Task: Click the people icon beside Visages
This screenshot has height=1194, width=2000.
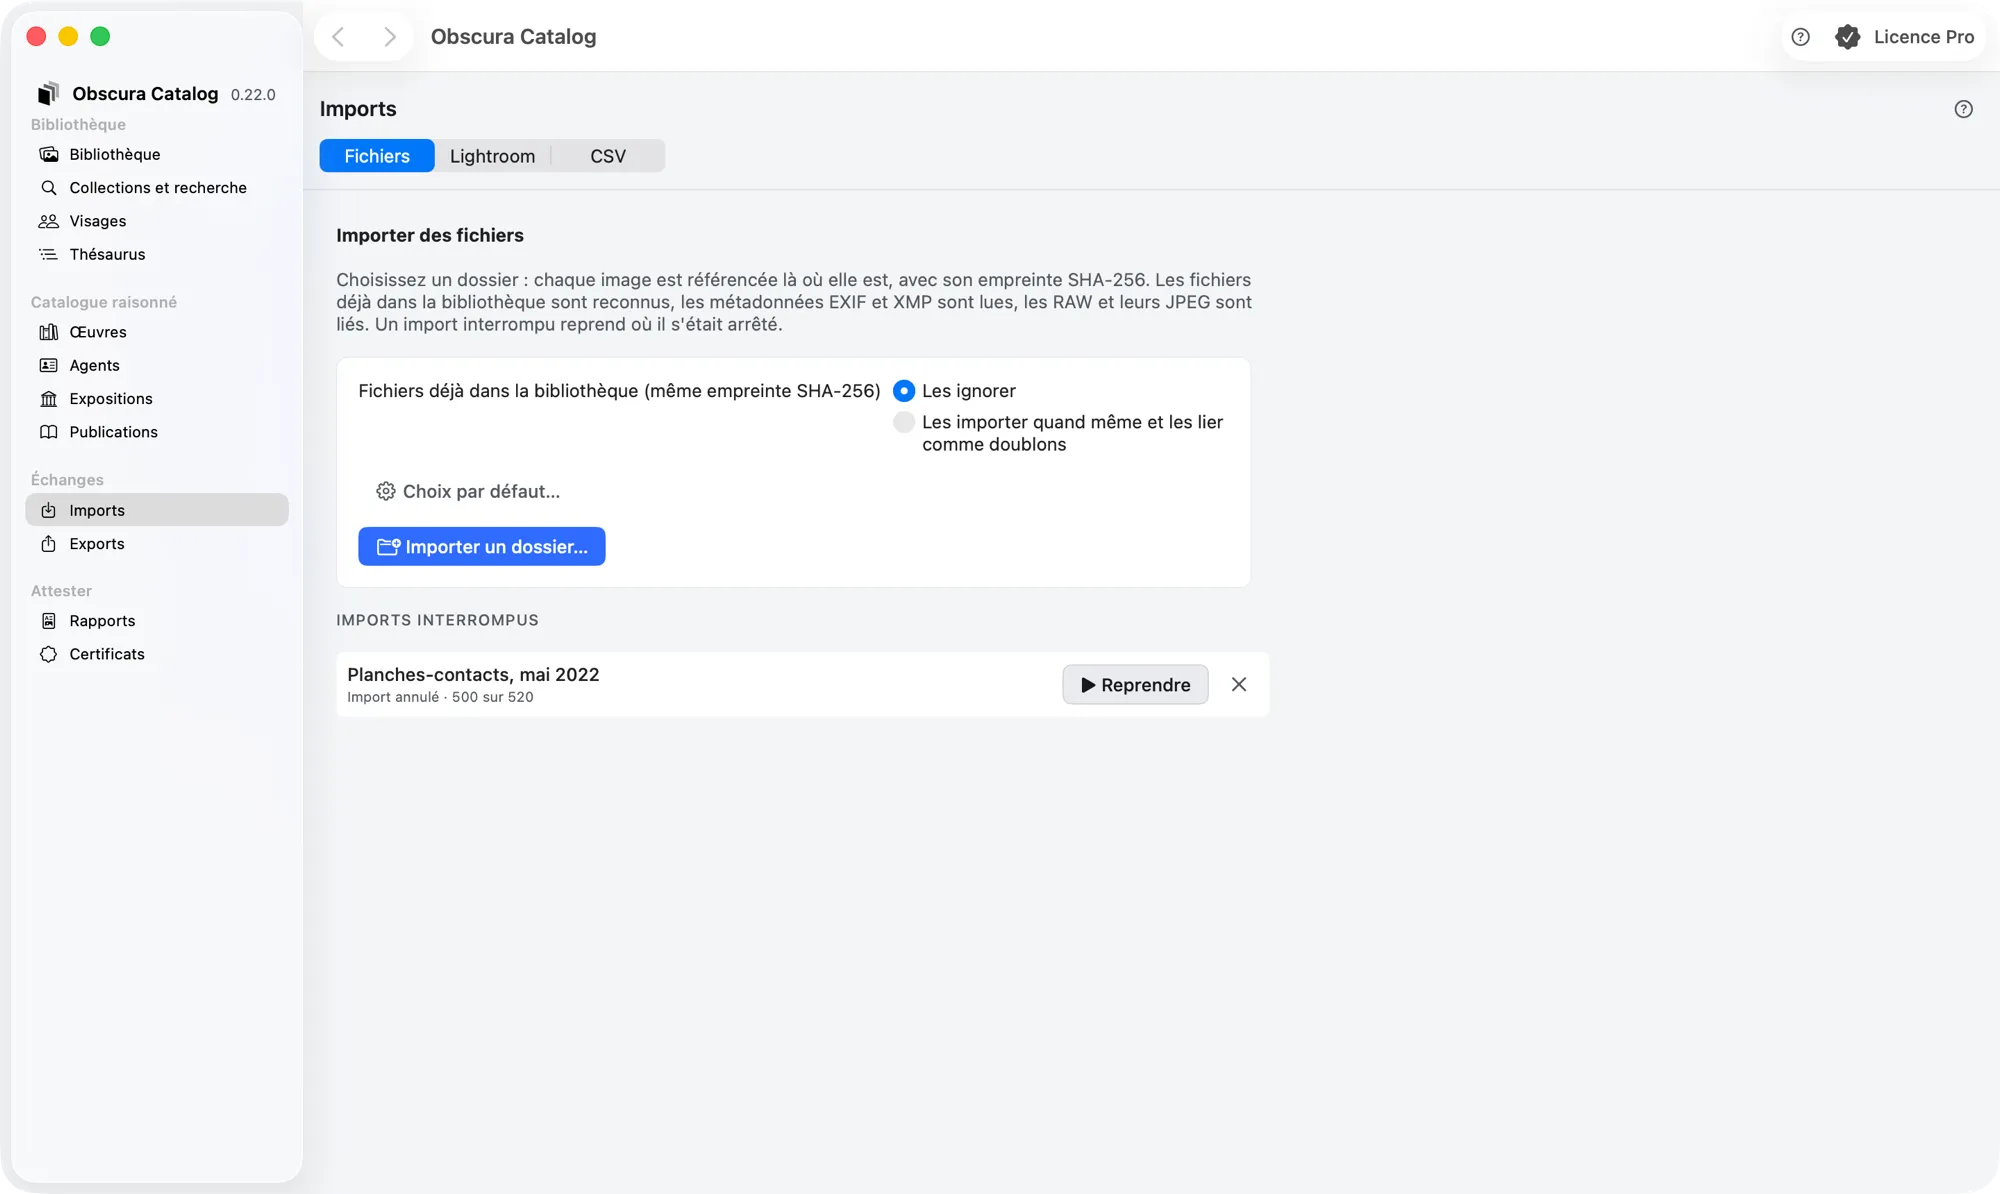Action: click(48, 221)
